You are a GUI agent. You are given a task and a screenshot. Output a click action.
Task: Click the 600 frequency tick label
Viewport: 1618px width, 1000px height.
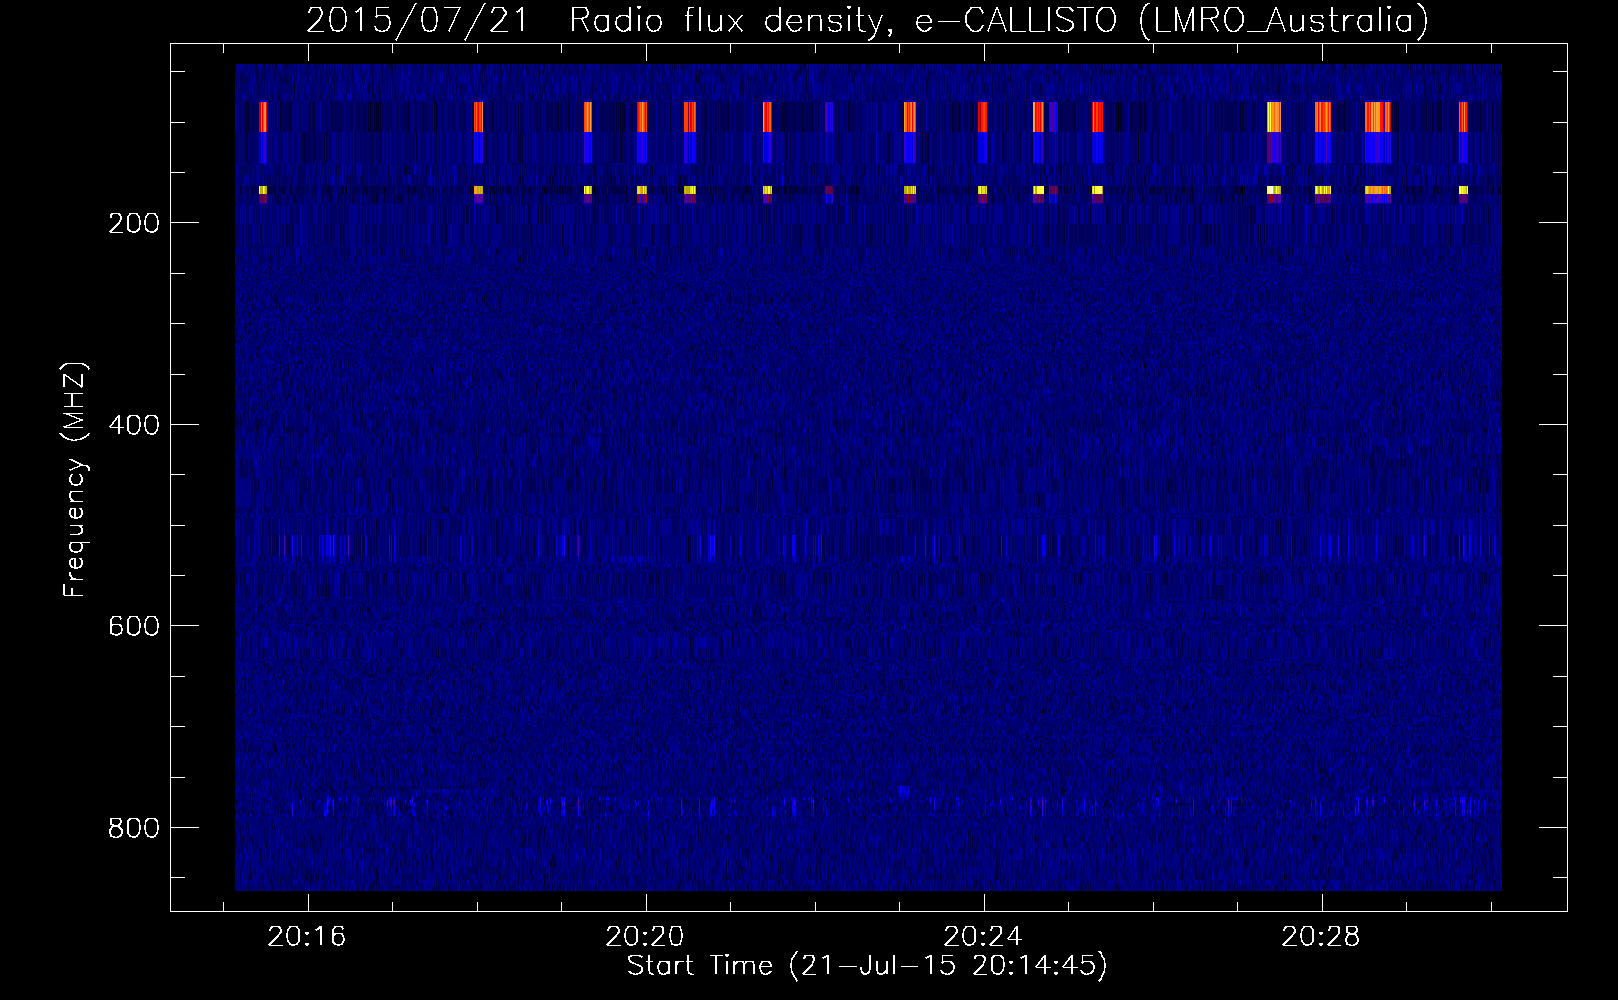pyautogui.click(x=134, y=626)
